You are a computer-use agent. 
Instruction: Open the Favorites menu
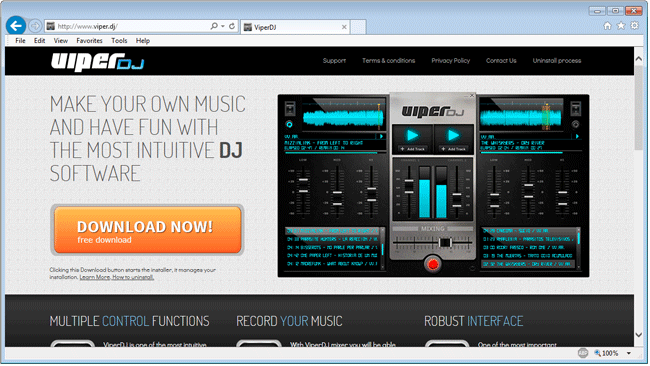click(89, 41)
